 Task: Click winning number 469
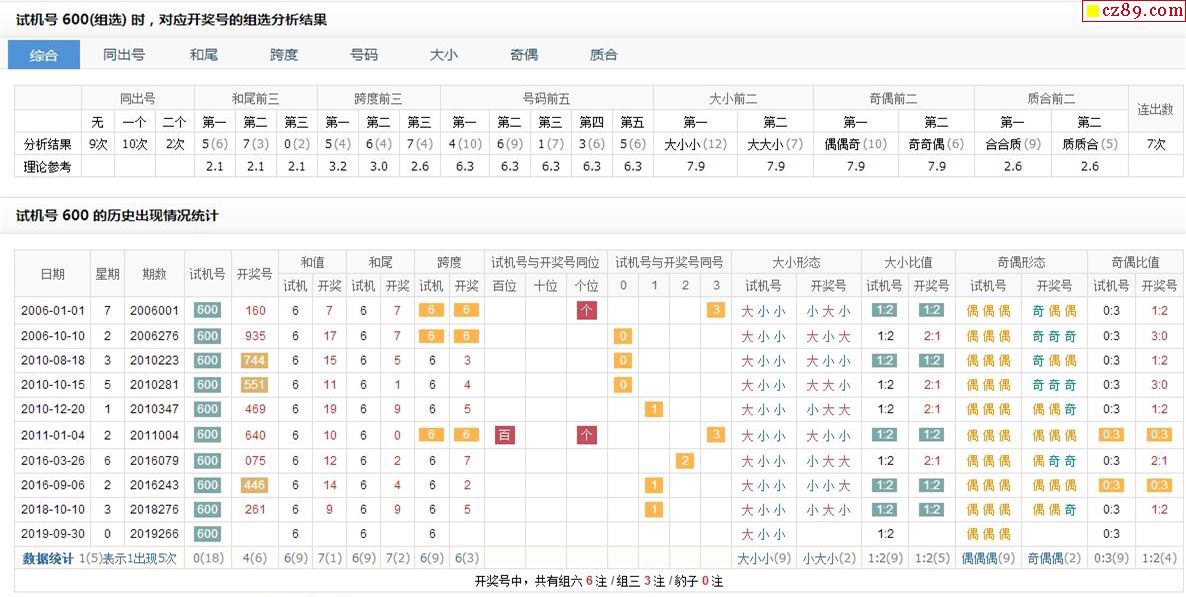pos(255,409)
